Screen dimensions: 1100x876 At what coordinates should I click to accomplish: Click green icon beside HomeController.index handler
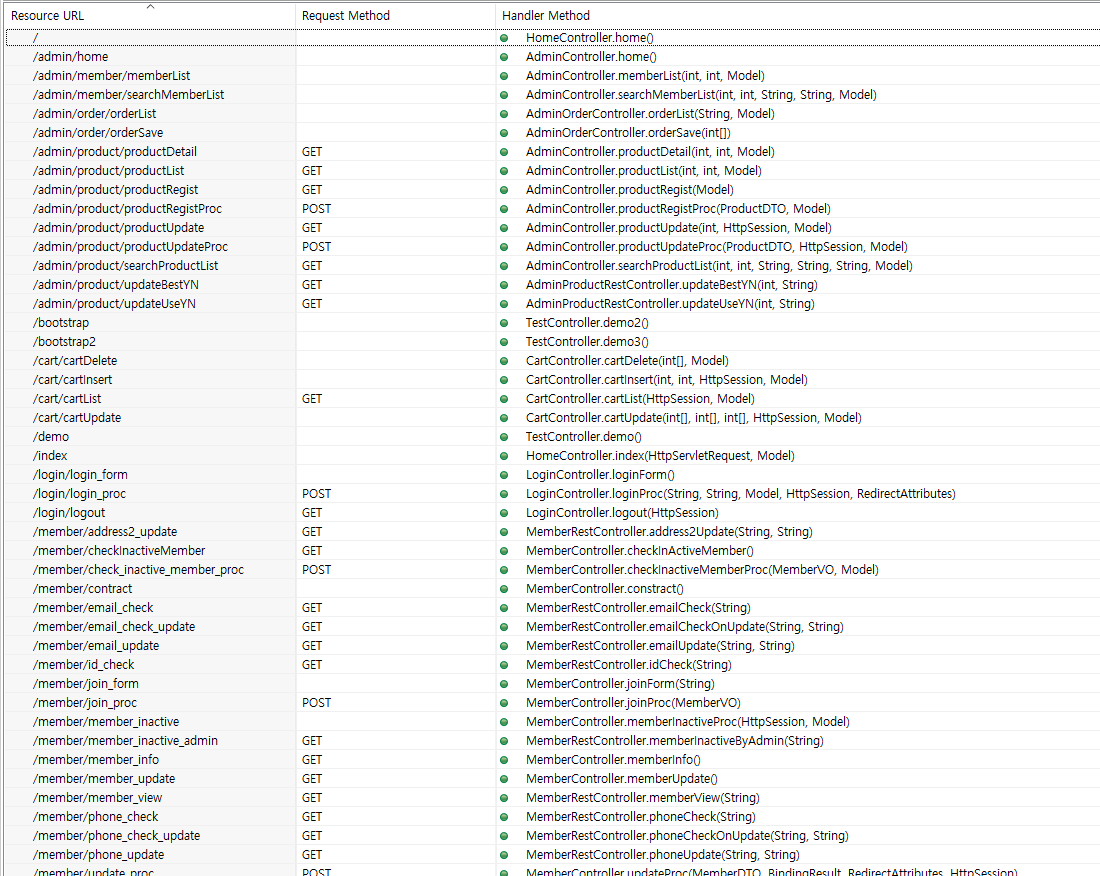coord(504,455)
